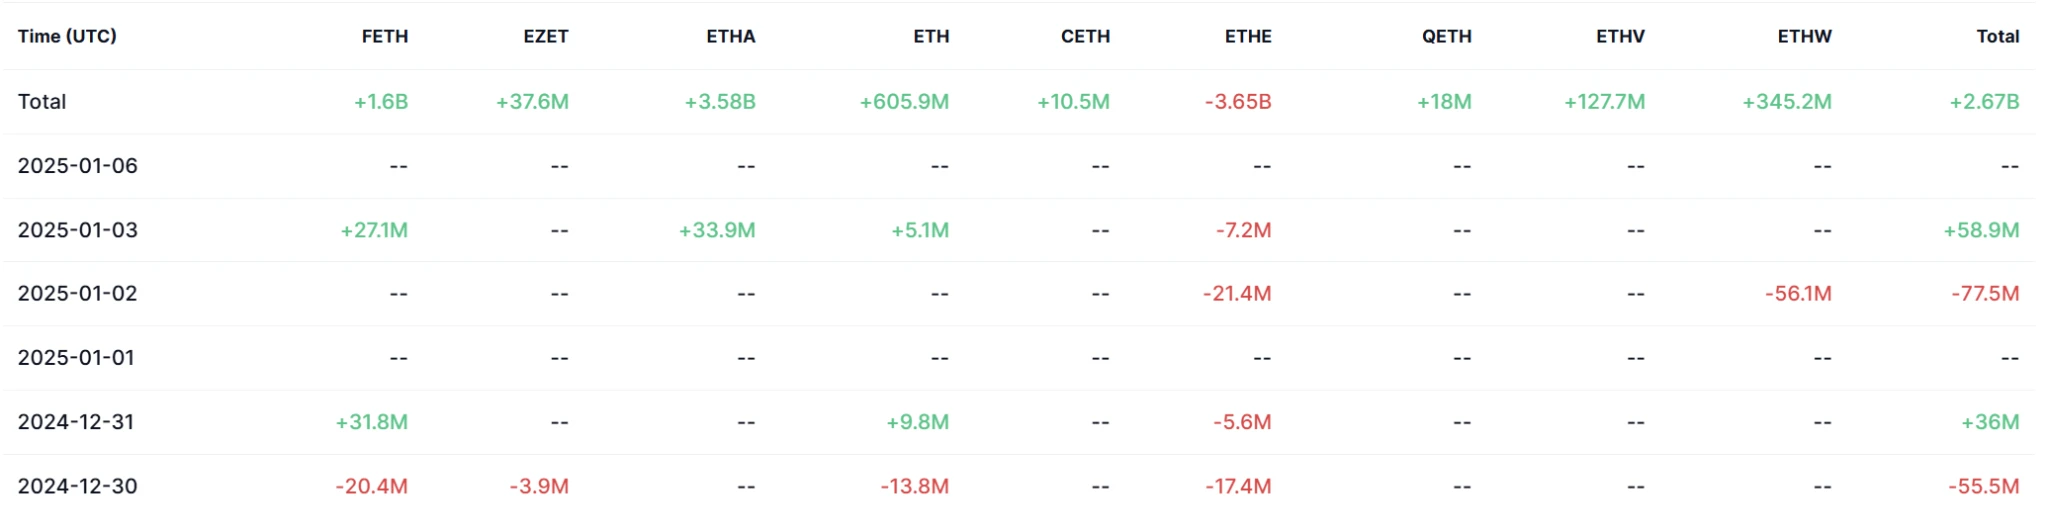
Task: Select the +3.58B ETHA total value
Action: (720, 102)
